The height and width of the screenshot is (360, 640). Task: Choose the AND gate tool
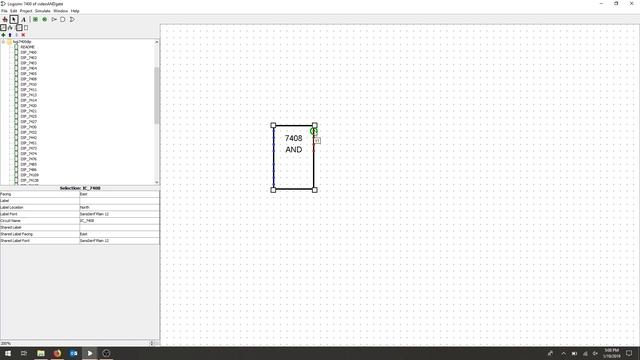(63, 19)
